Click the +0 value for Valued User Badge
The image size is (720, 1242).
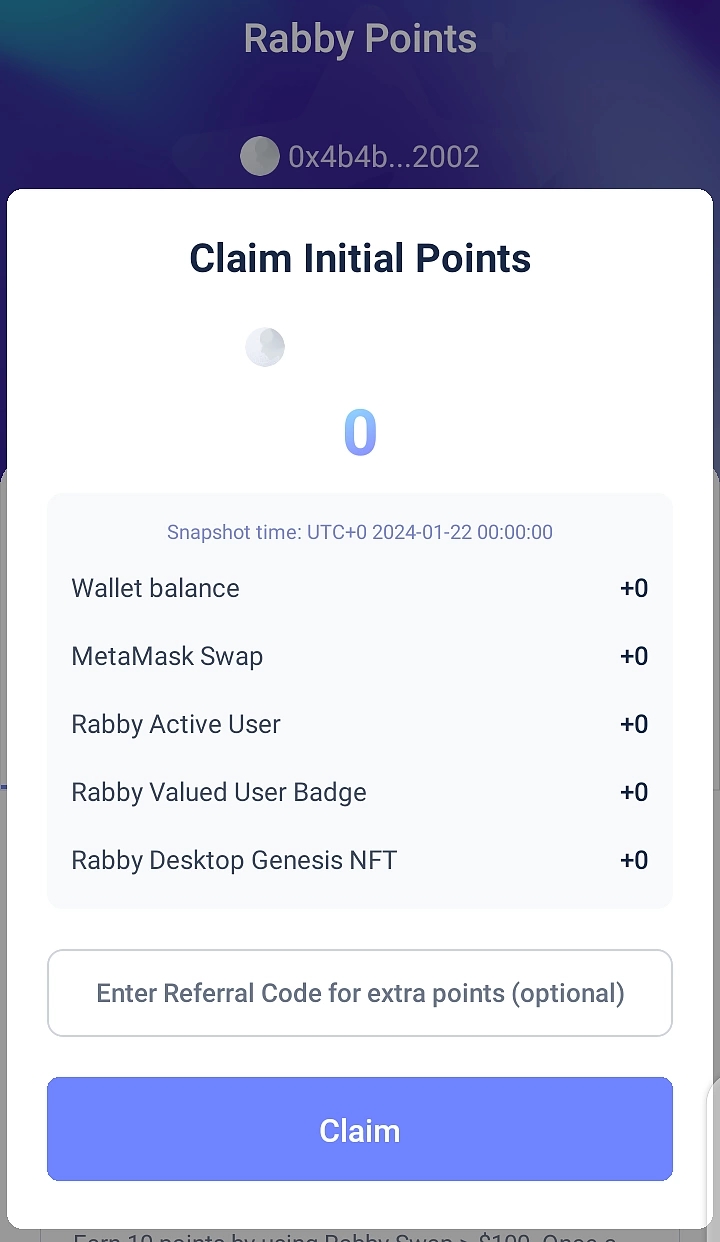[634, 792]
